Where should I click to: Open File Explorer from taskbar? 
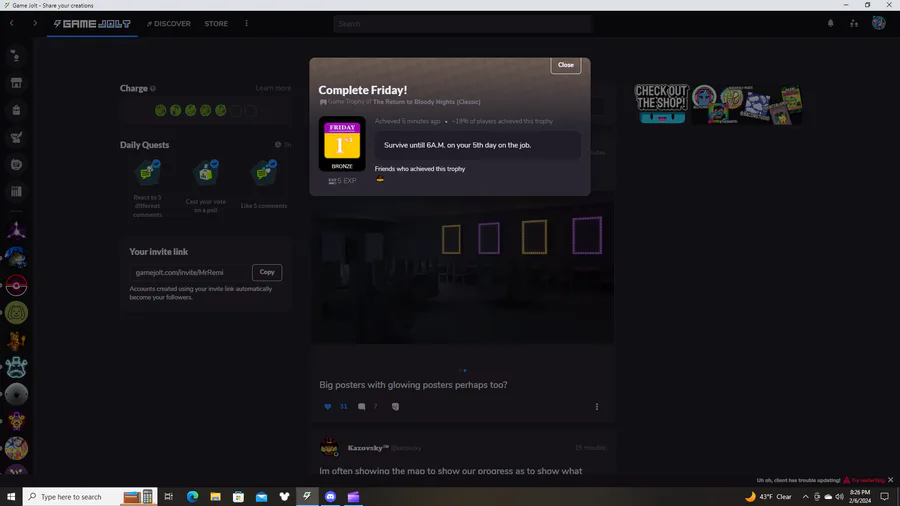(x=215, y=496)
